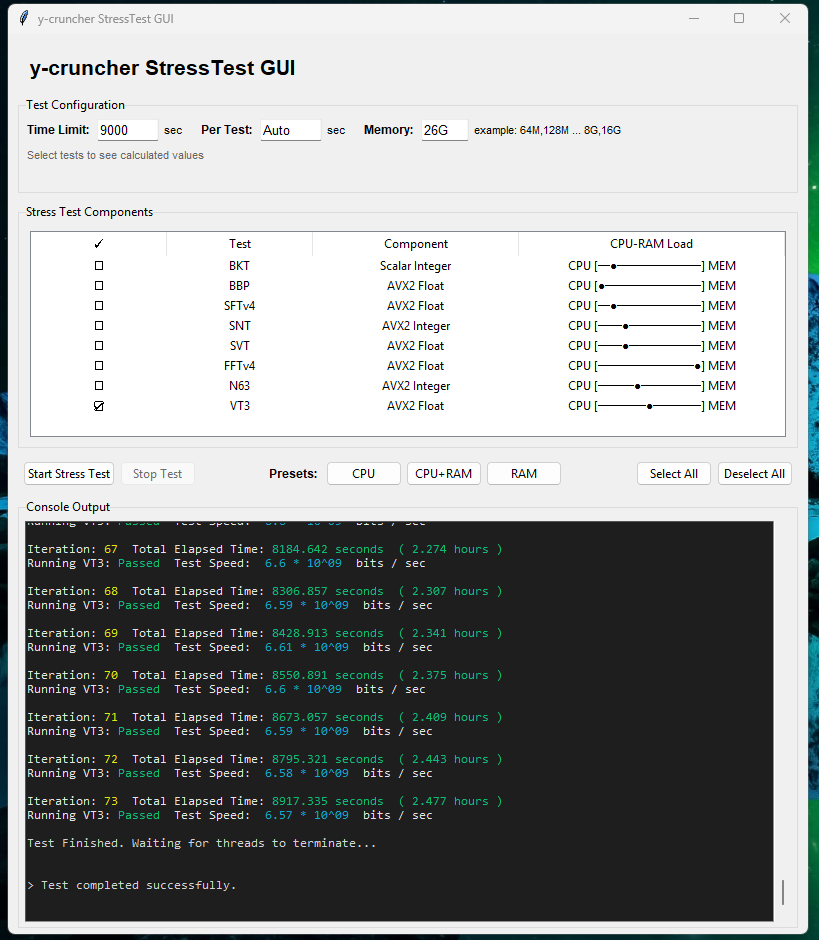Click the '6.61 * 10^09' speed value
819x940 pixels.
(x=306, y=647)
